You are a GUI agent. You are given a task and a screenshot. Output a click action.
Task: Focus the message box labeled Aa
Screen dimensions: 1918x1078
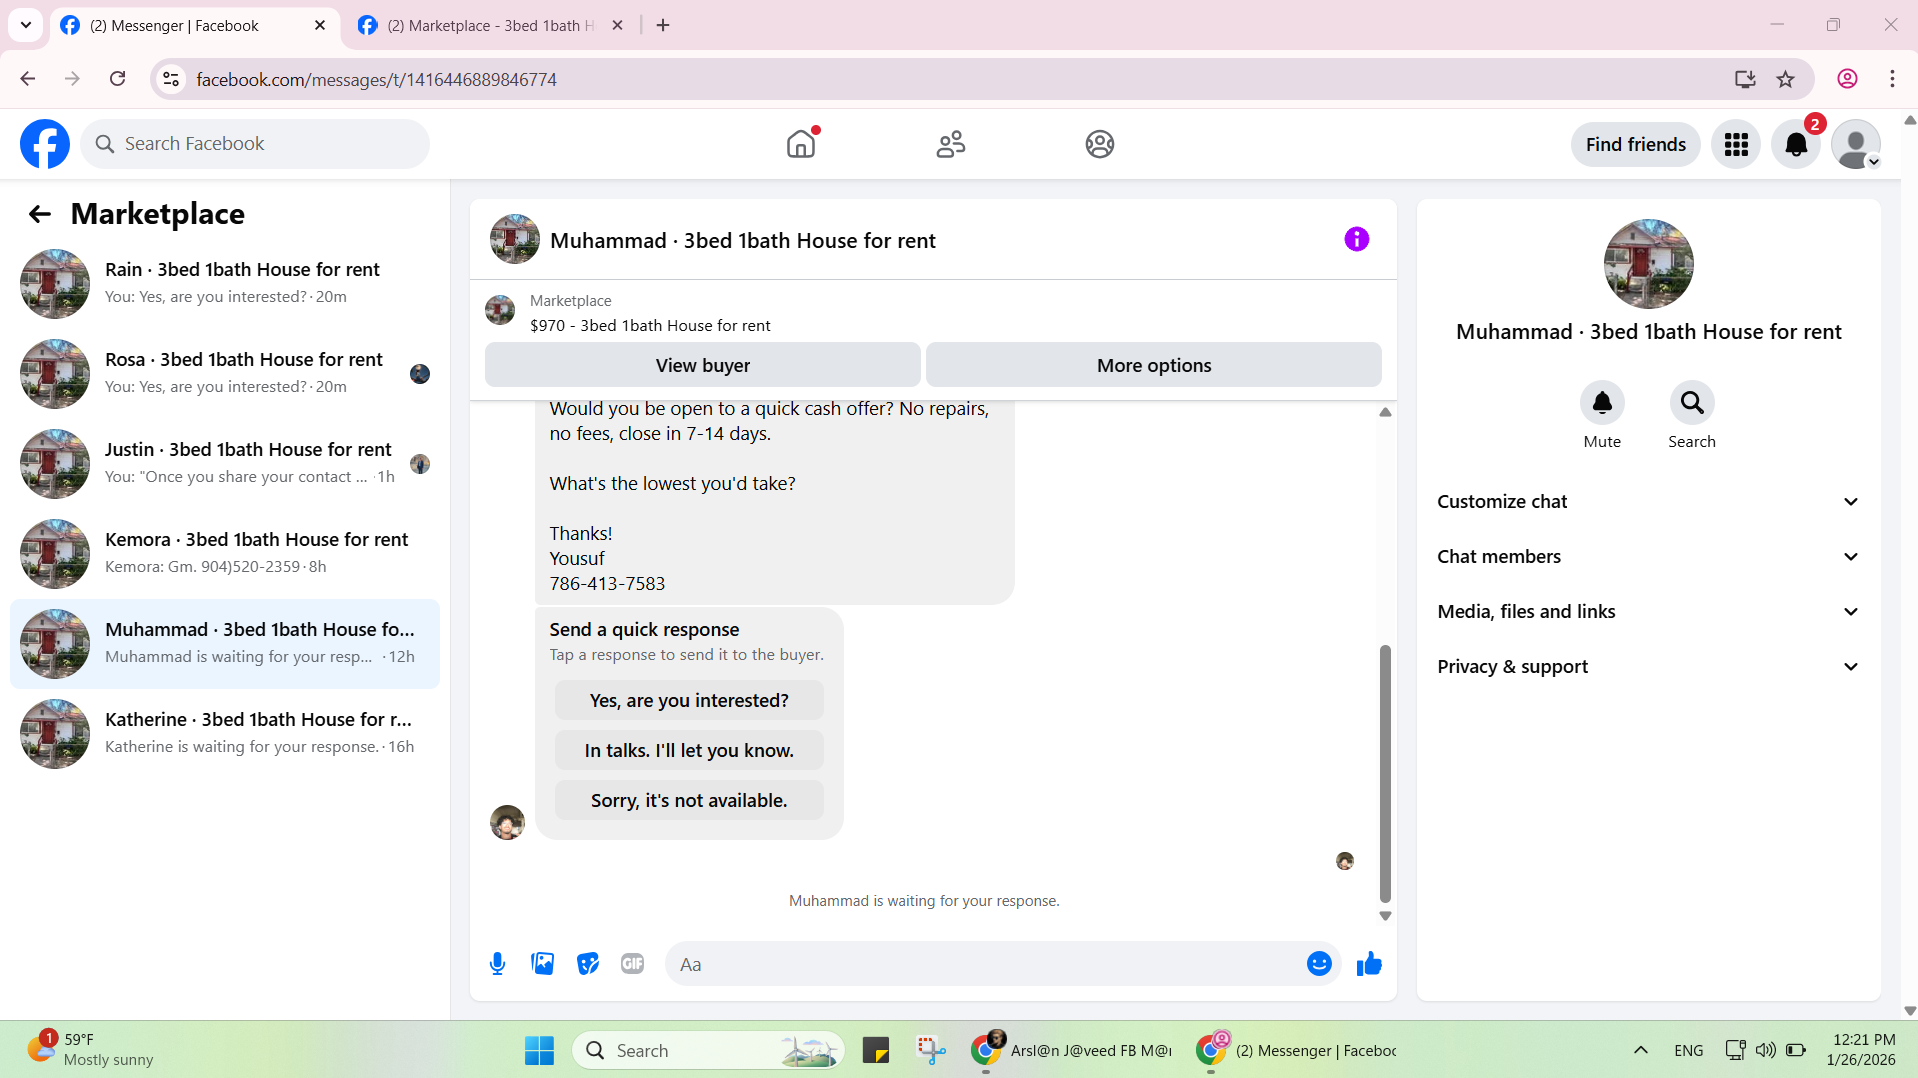pyautogui.click(x=985, y=964)
